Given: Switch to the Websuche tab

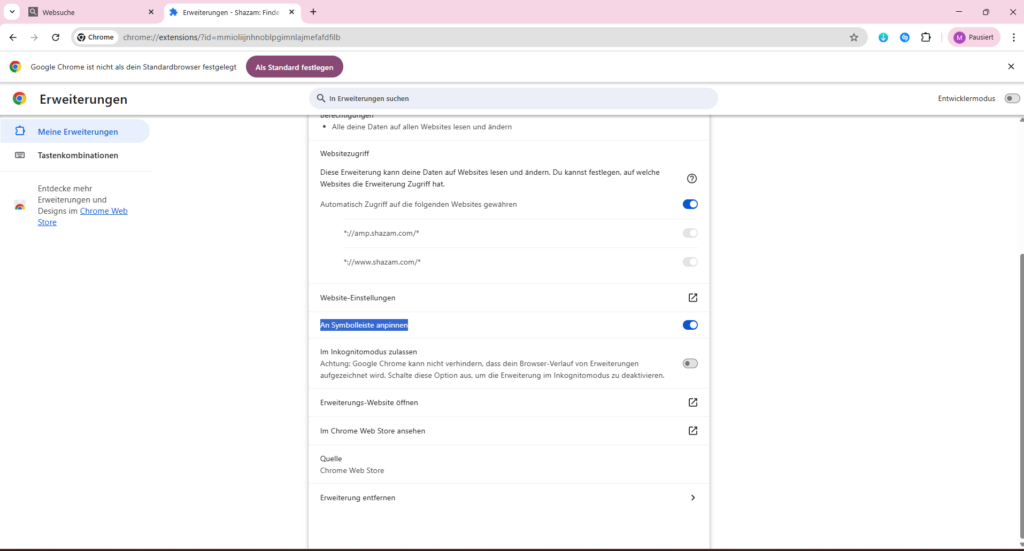Looking at the screenshot, I should [x=90, y=12].
